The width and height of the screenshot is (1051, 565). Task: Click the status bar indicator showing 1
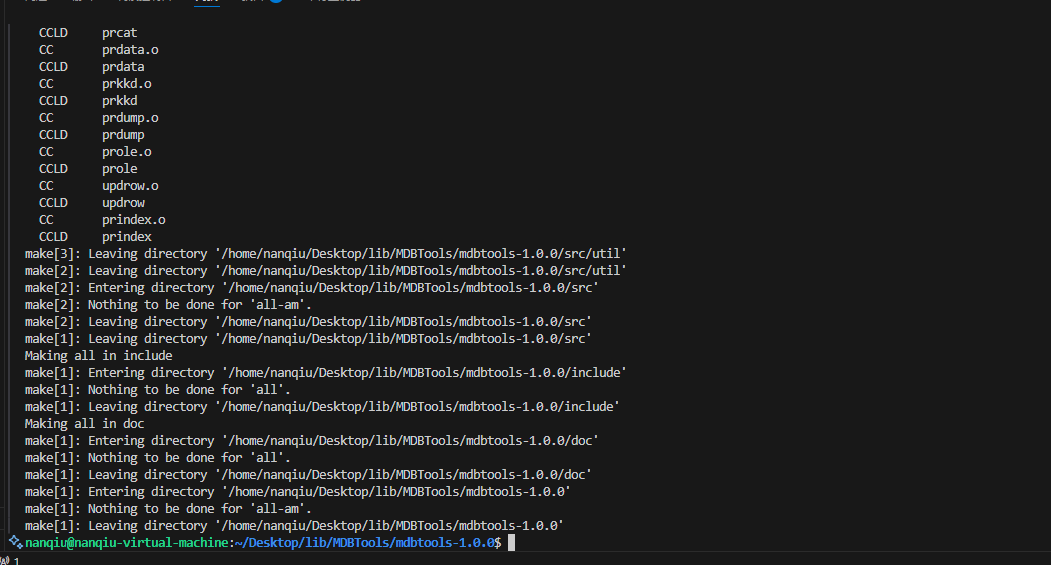[10, 561]
